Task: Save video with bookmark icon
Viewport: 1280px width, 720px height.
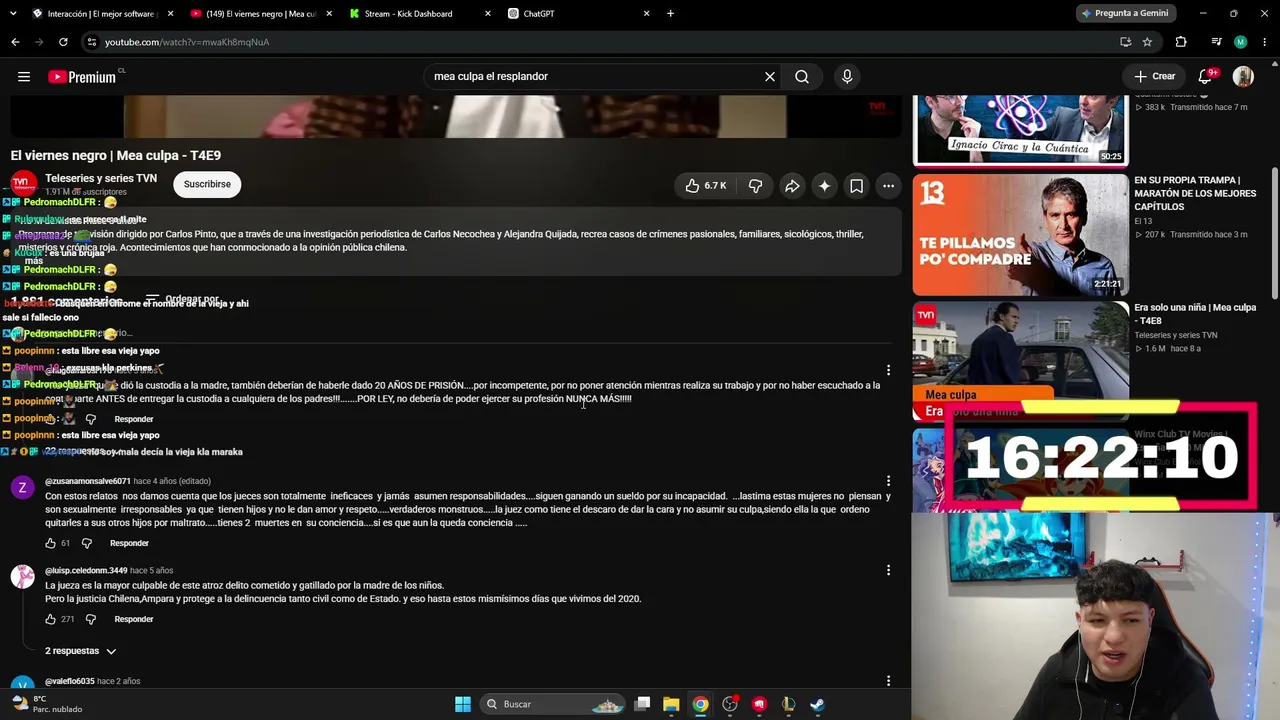Action: coord(857,185)
